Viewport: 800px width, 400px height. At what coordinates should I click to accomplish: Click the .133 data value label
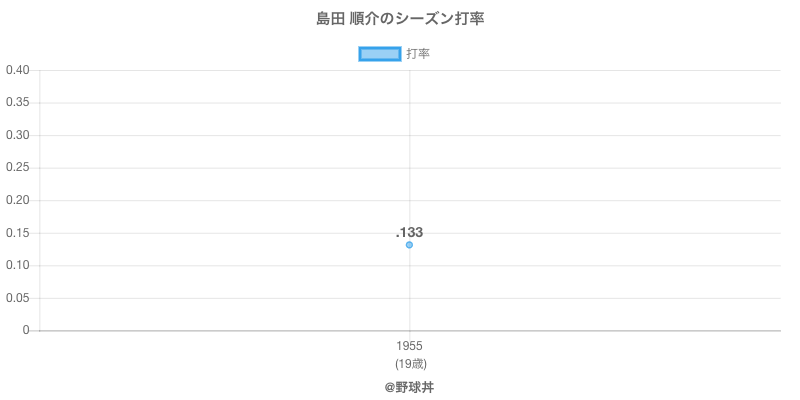409,232
